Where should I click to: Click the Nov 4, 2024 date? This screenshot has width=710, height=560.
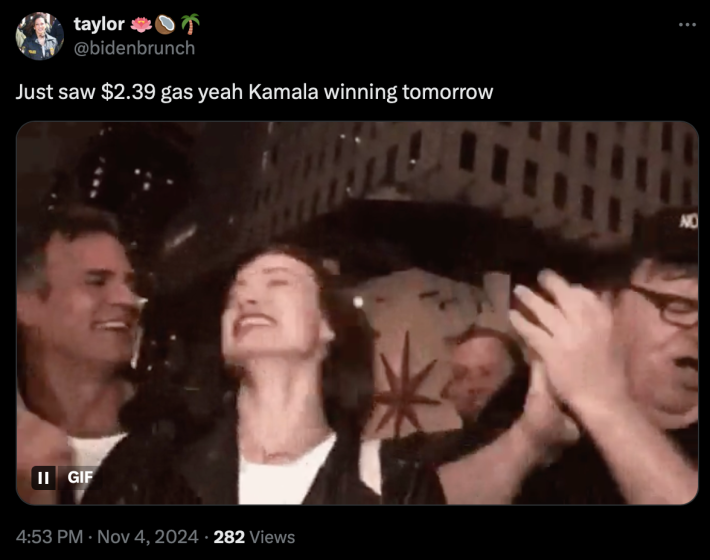coord(148,537)
